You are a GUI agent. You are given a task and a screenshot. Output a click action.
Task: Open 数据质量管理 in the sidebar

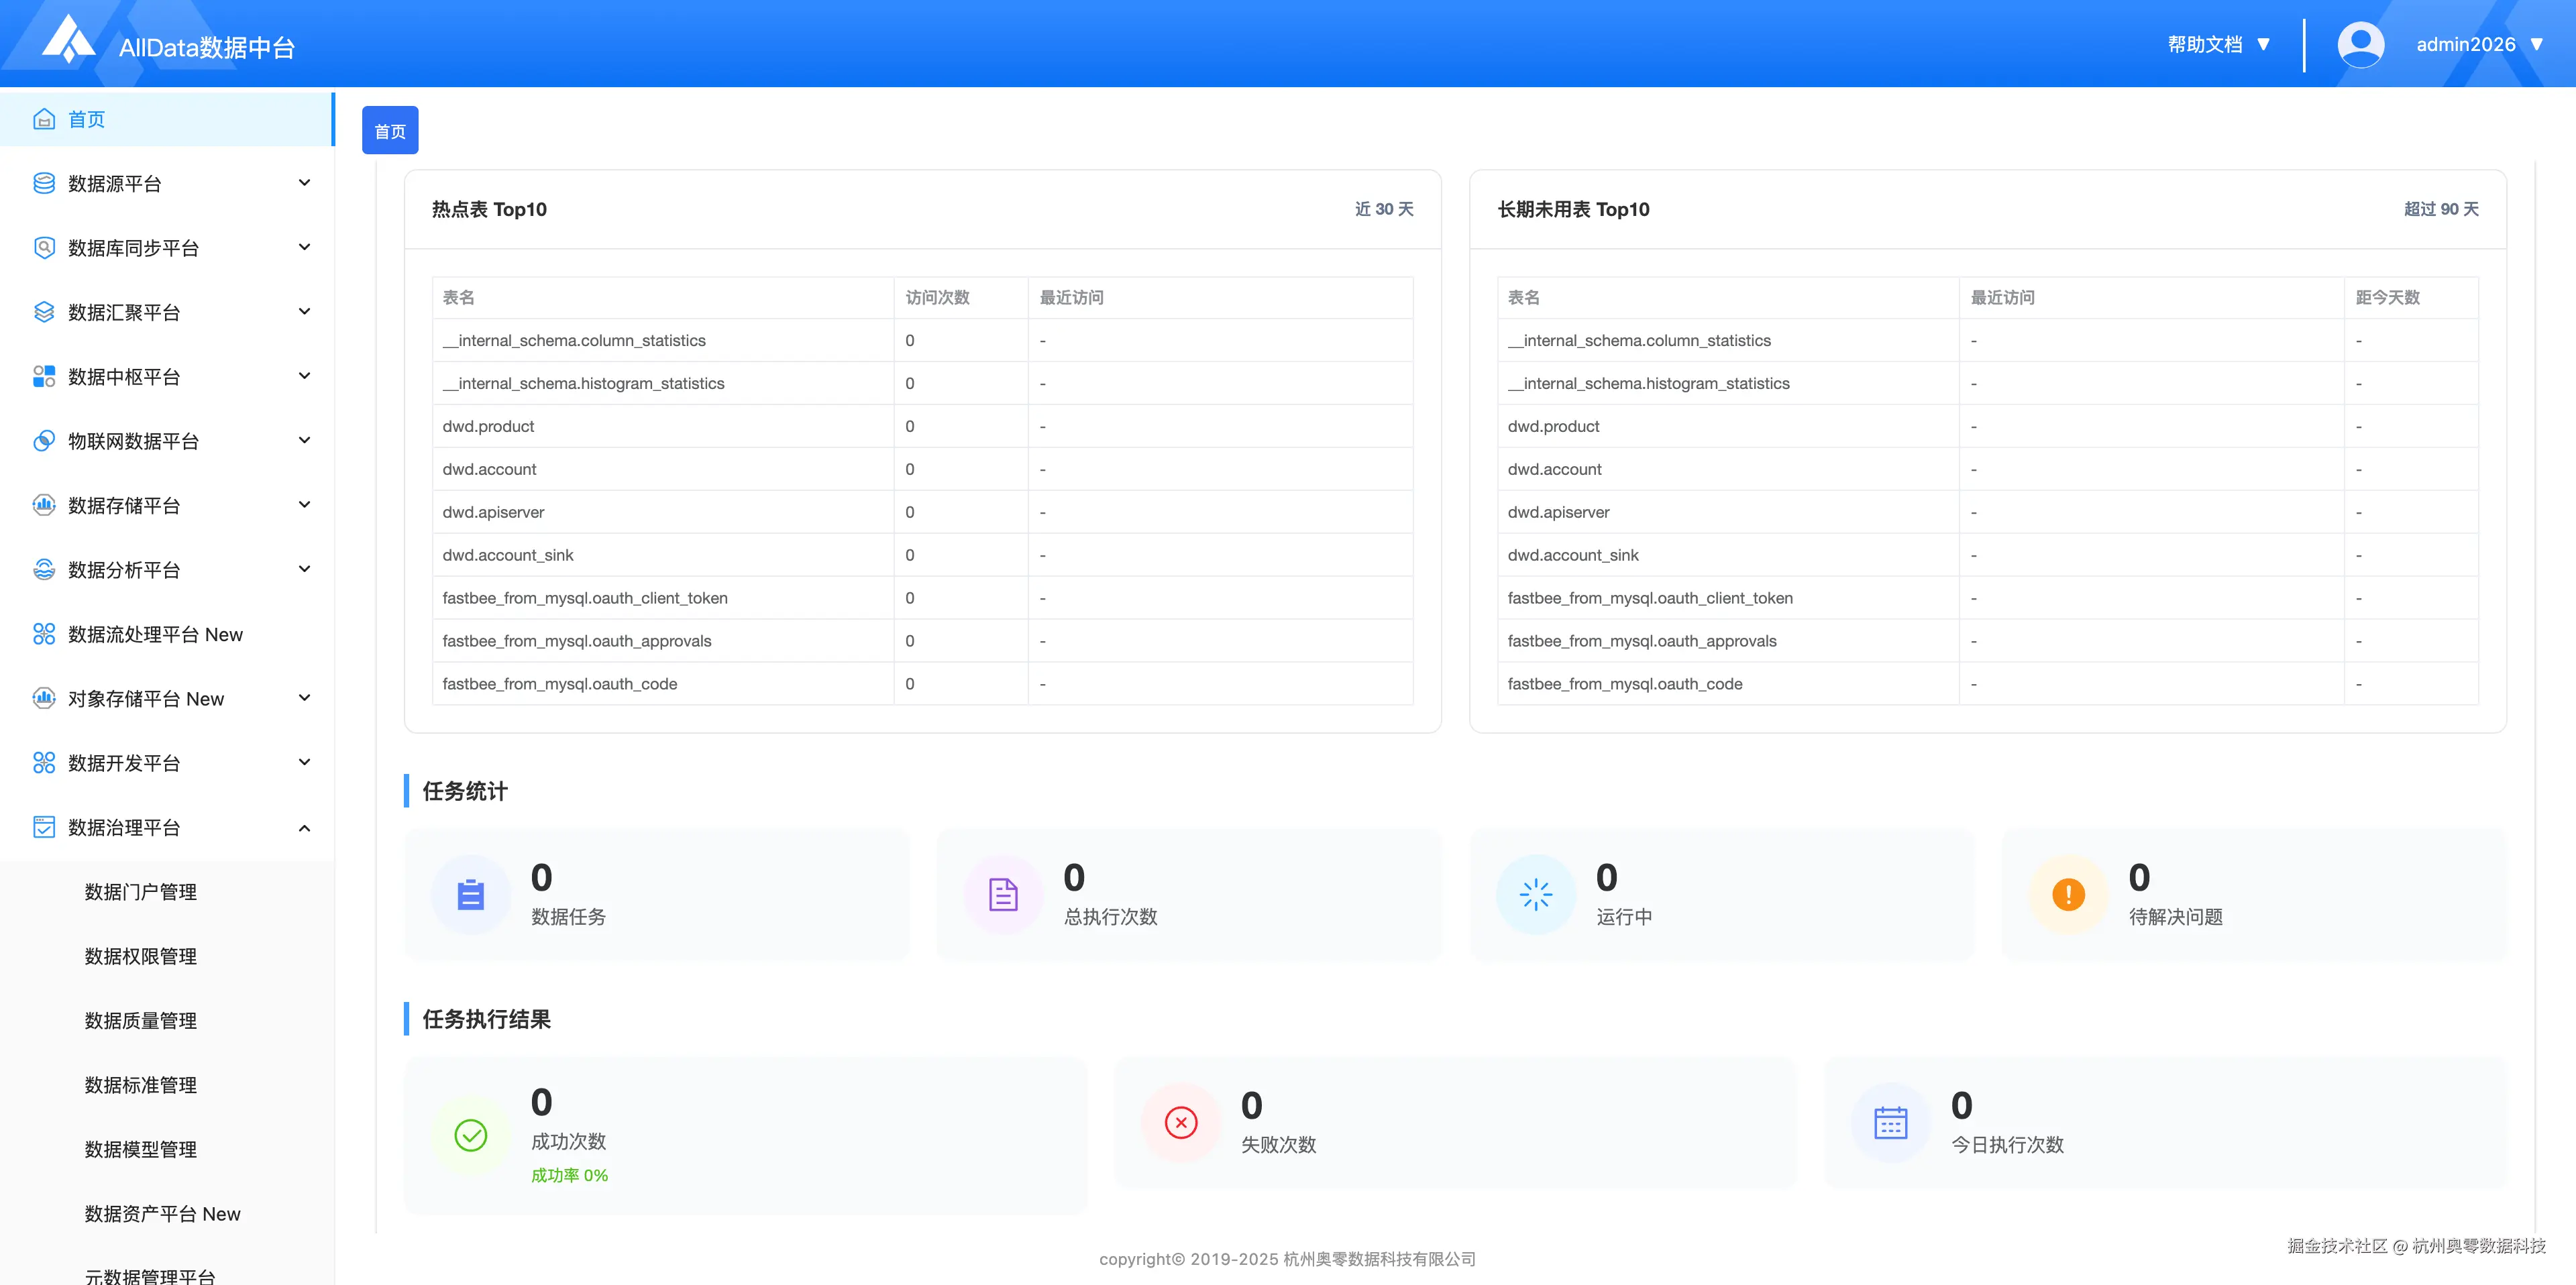coord(141,1020)
